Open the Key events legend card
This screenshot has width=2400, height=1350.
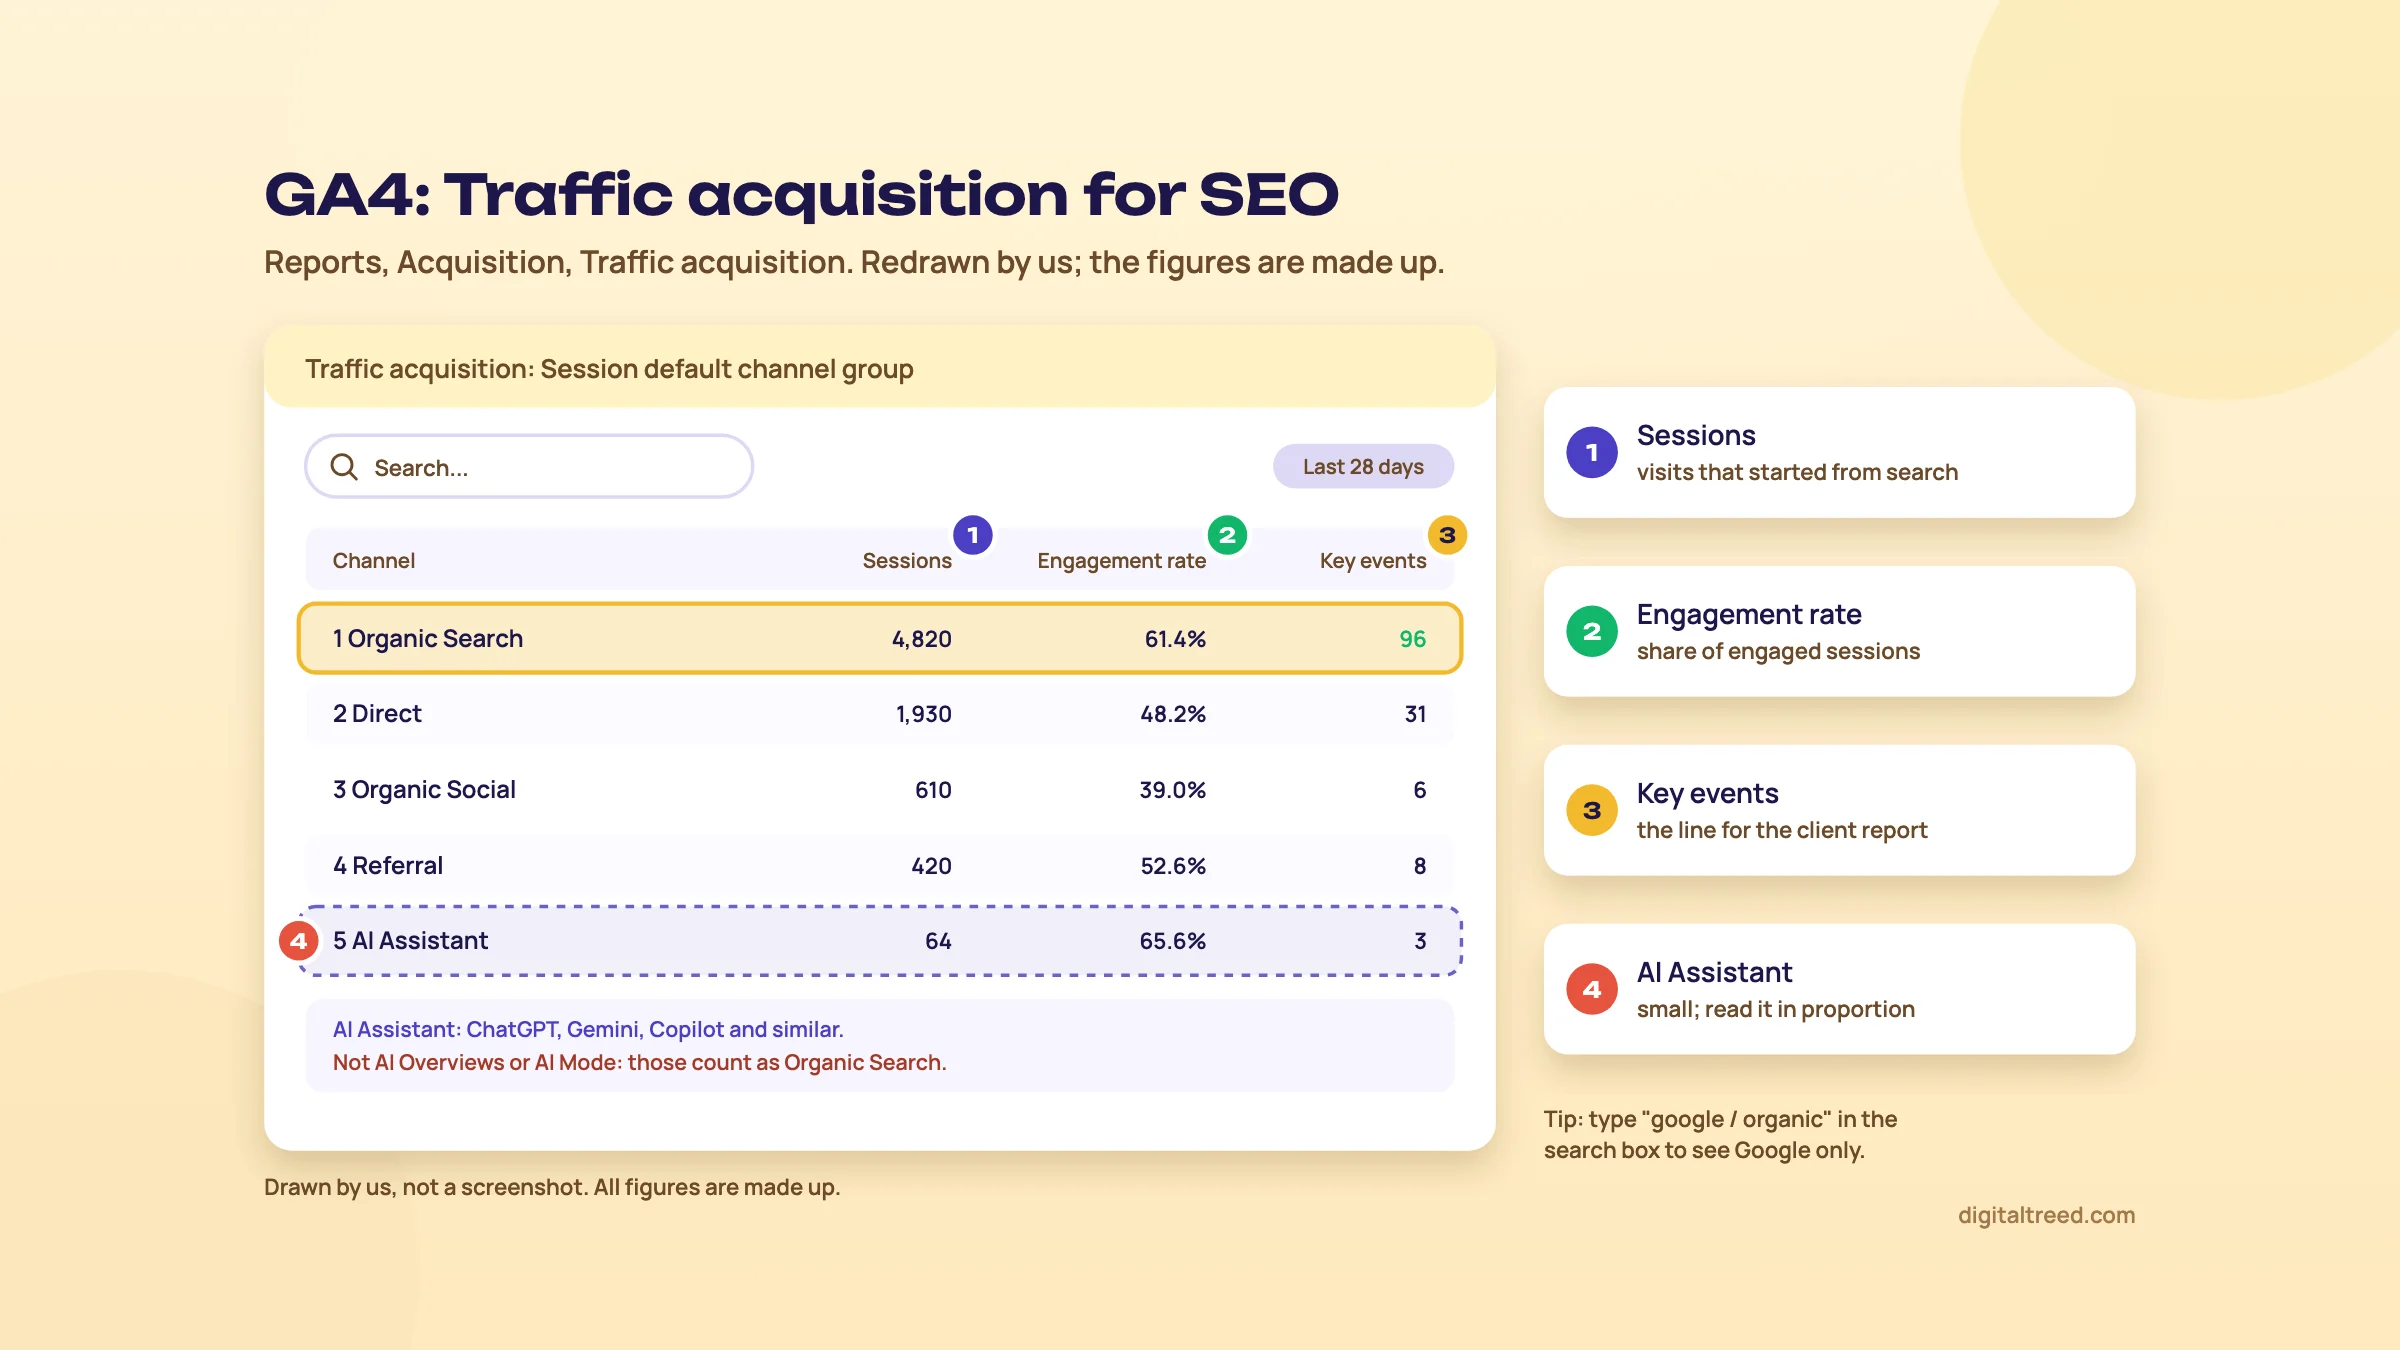[1839, 810]
